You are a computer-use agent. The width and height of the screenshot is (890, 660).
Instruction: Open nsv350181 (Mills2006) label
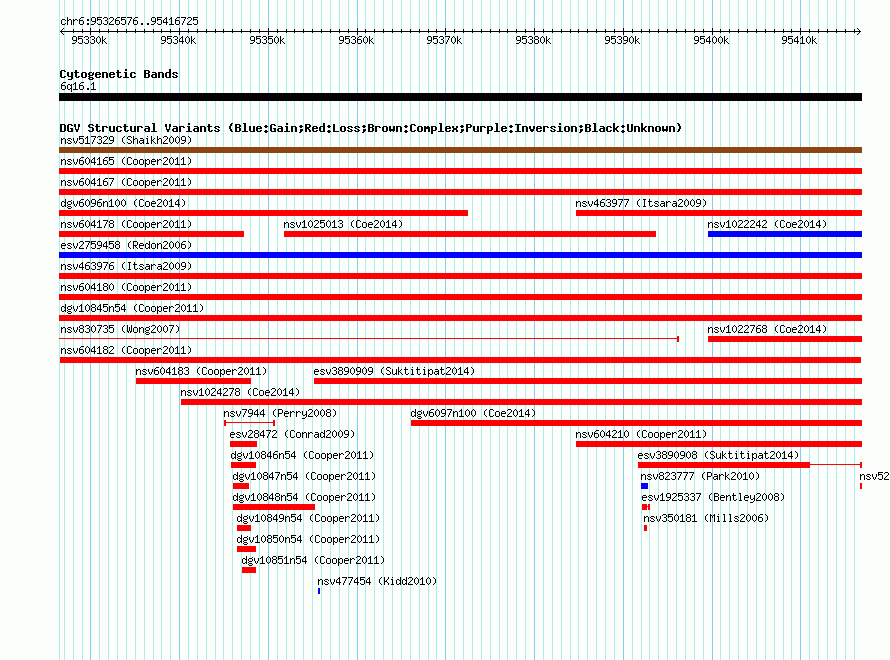(706, 518)
